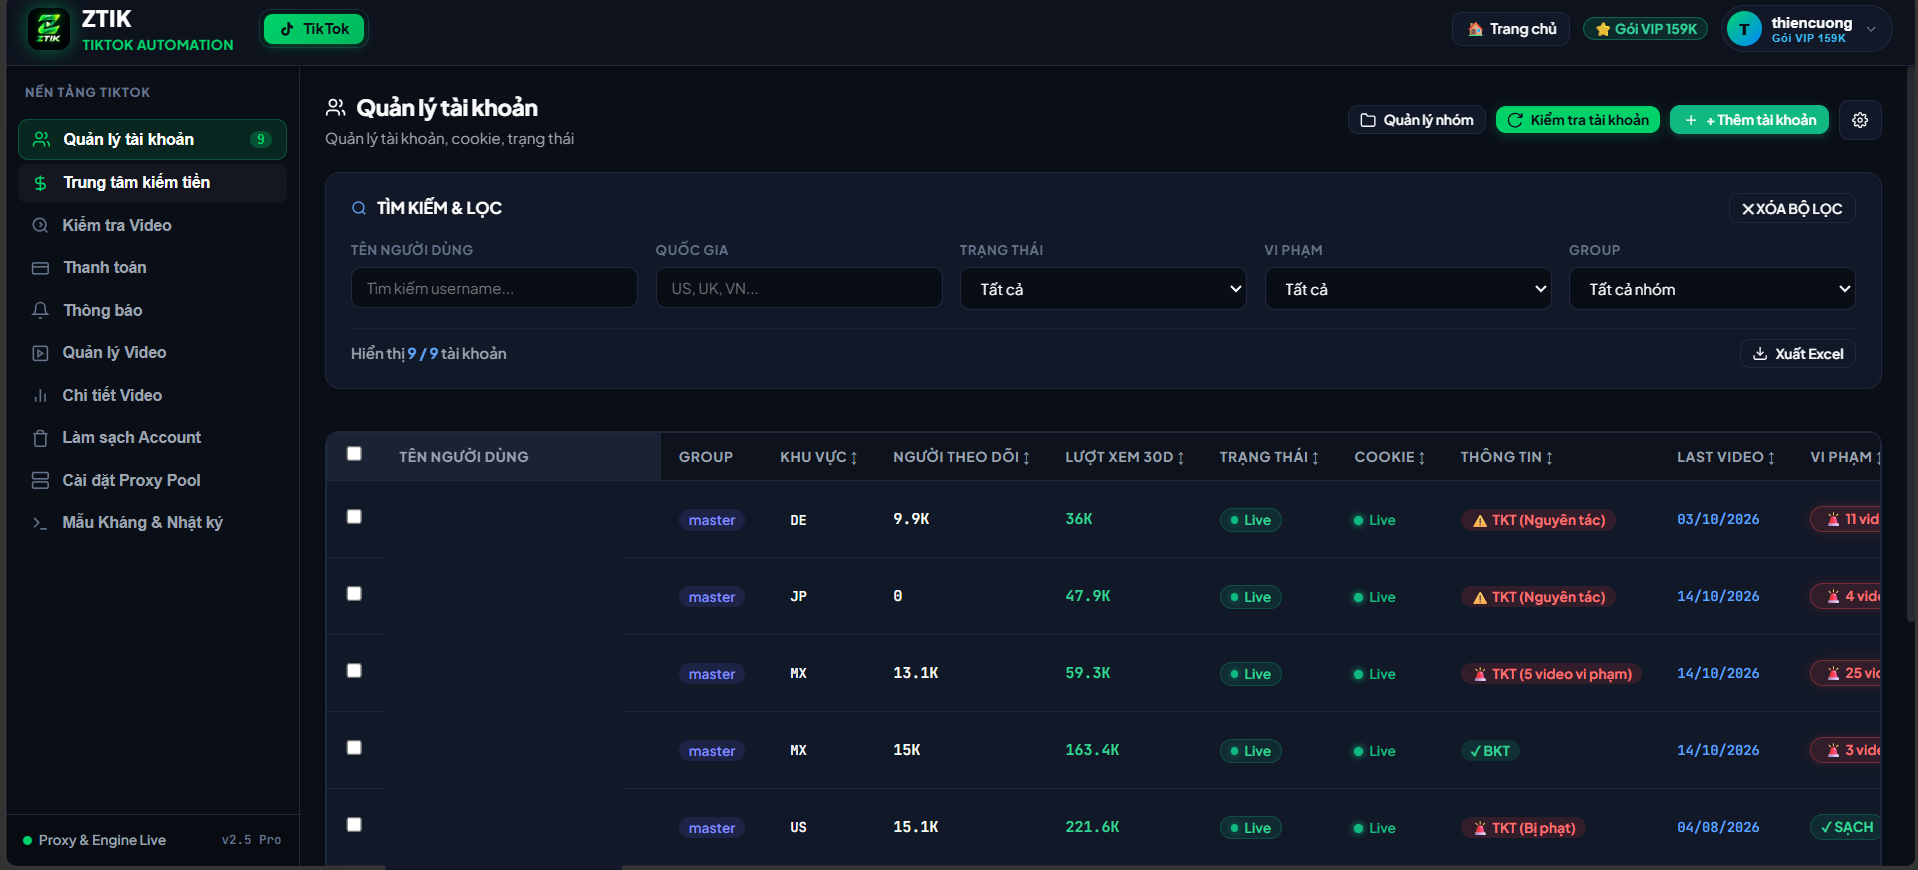Open the Tất cả nhóm group dropdown
Screen dimensions: 1918x870
point(1712,289)
